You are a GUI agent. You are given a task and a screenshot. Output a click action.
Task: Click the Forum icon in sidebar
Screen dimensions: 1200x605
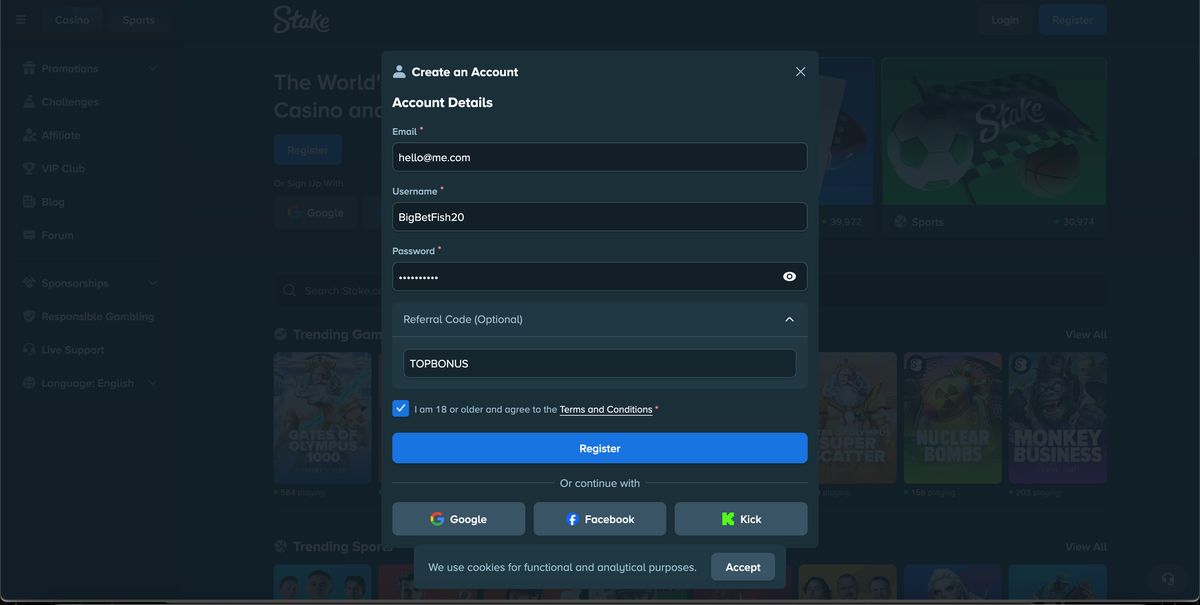[x=29, y=235]
